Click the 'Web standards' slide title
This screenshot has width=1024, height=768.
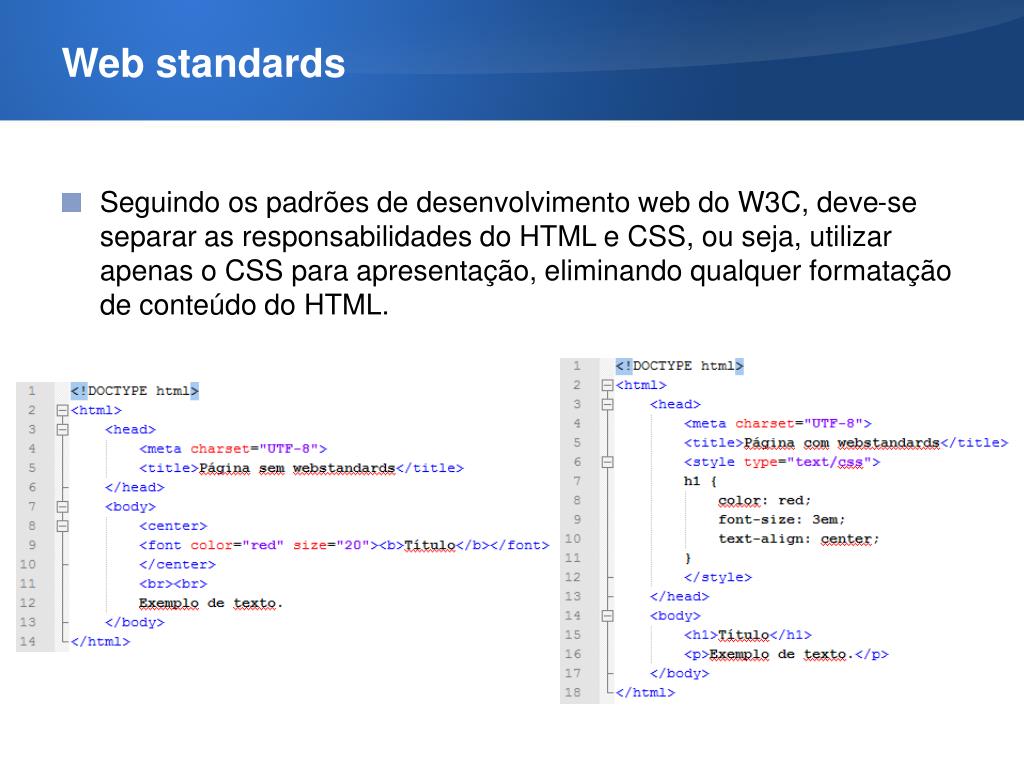click(204, 63)
